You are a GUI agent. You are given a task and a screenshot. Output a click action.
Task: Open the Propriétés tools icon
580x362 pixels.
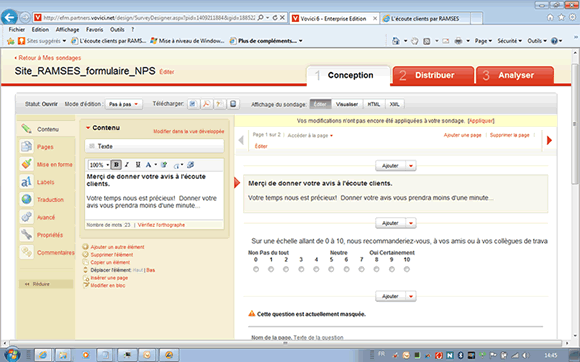point(26,234)
